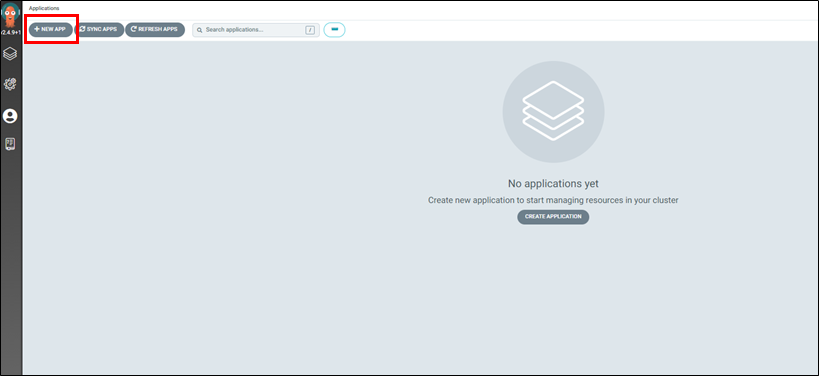Viewport: 819px width, 376px height.
Task: Click the Refresh Apps button
Action: (155, 30)
